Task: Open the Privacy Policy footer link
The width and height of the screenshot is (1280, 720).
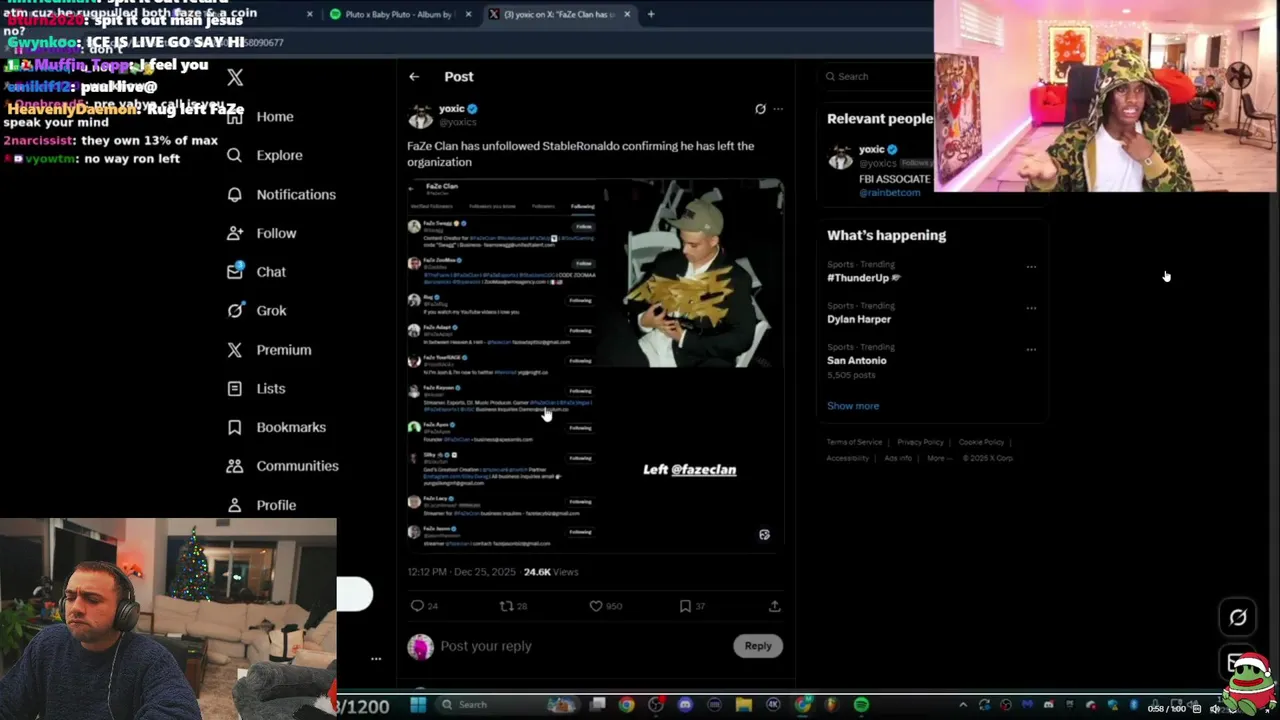Action: click(920, 442)
